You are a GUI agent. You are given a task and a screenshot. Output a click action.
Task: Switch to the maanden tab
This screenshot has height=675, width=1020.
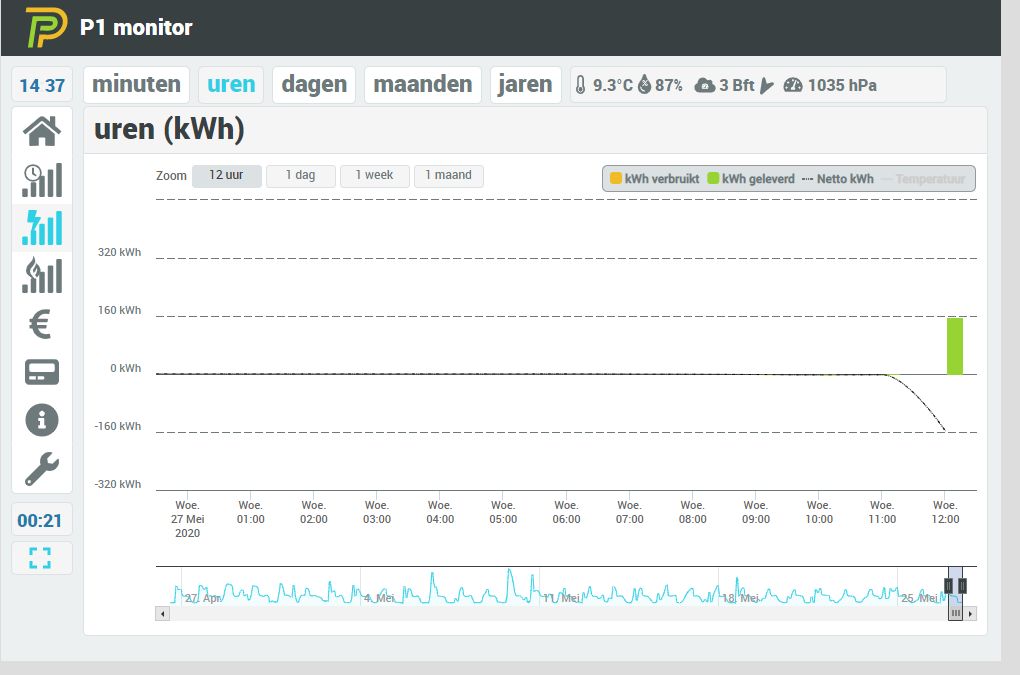(423, 85)
